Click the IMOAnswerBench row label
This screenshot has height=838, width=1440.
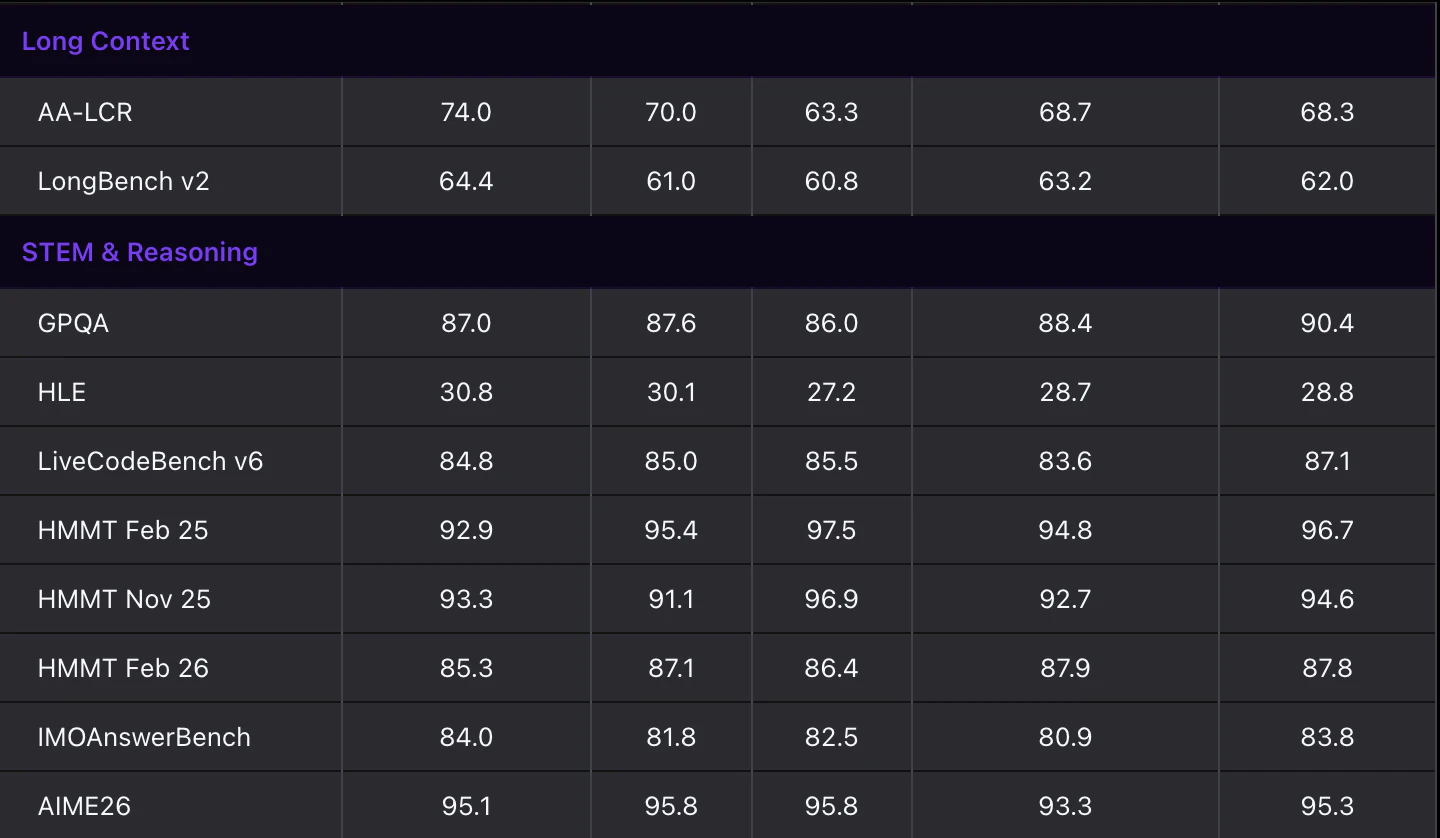[144, 737]
